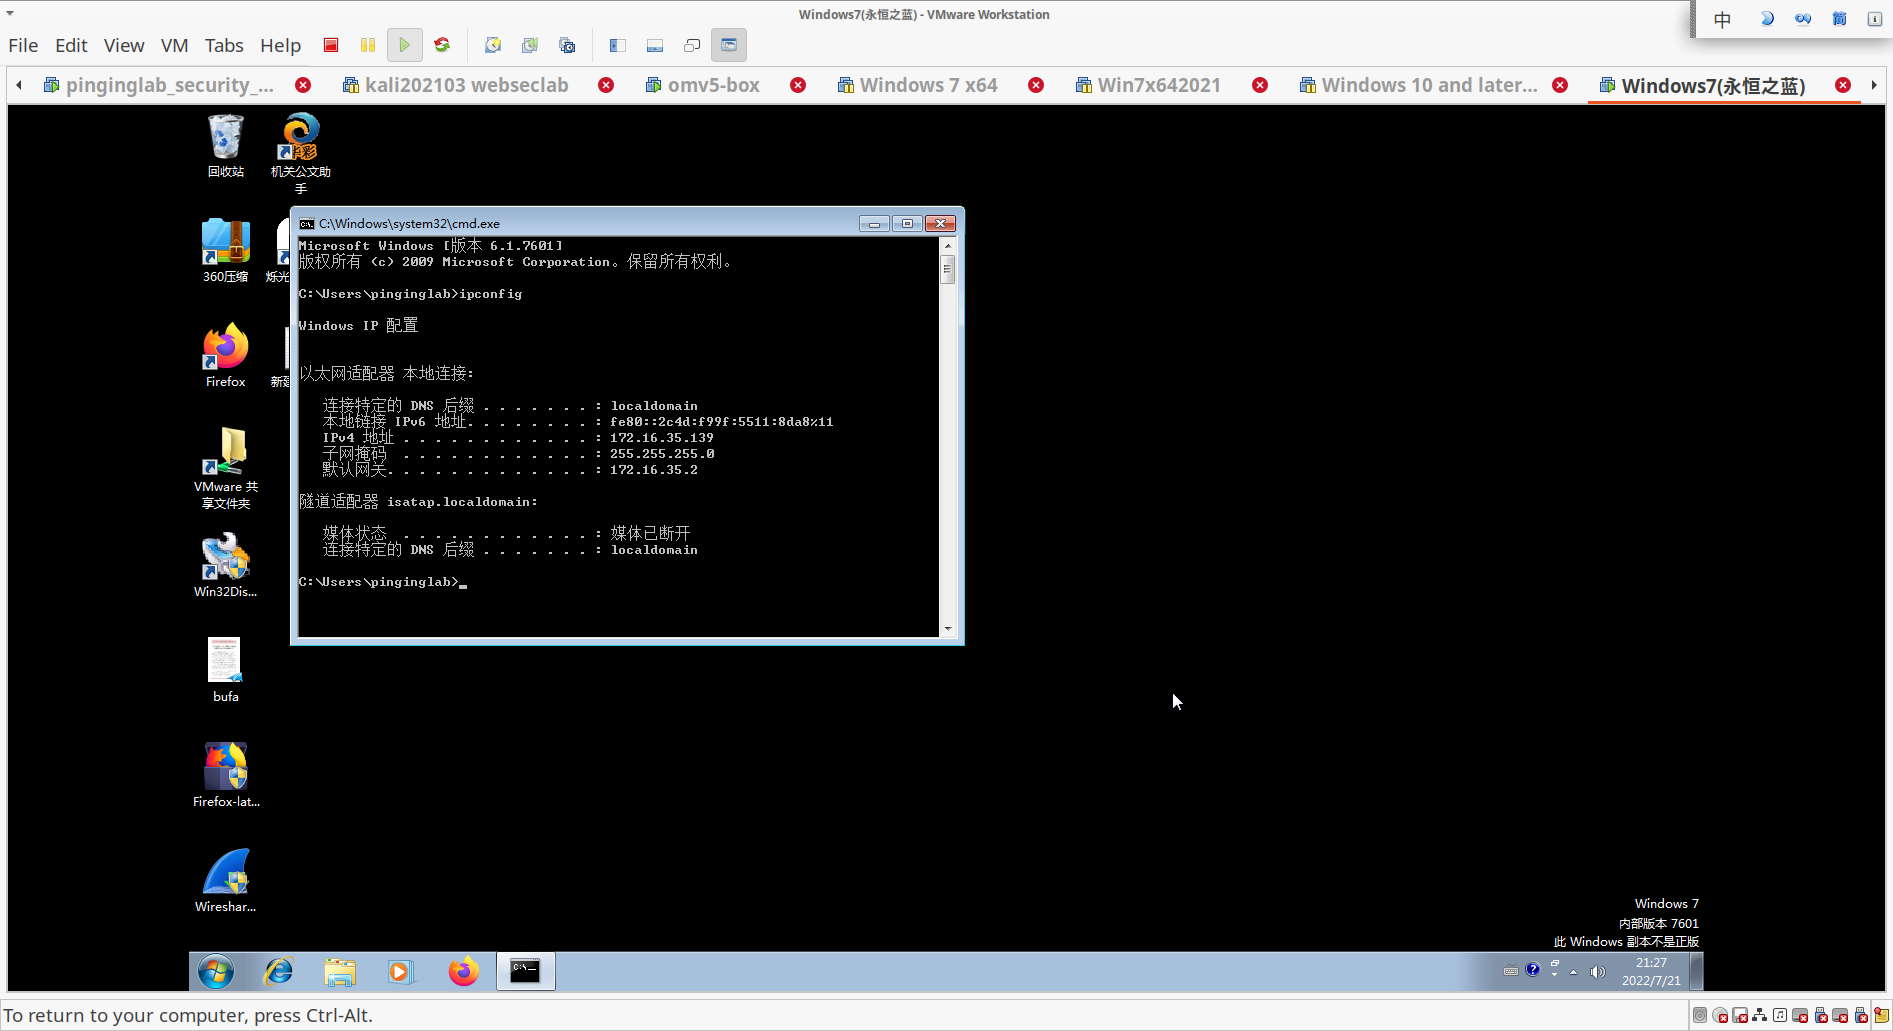Toggle the thumbnail bar view
This screenshot has height=1031, width=1893.
pos(655,45)
